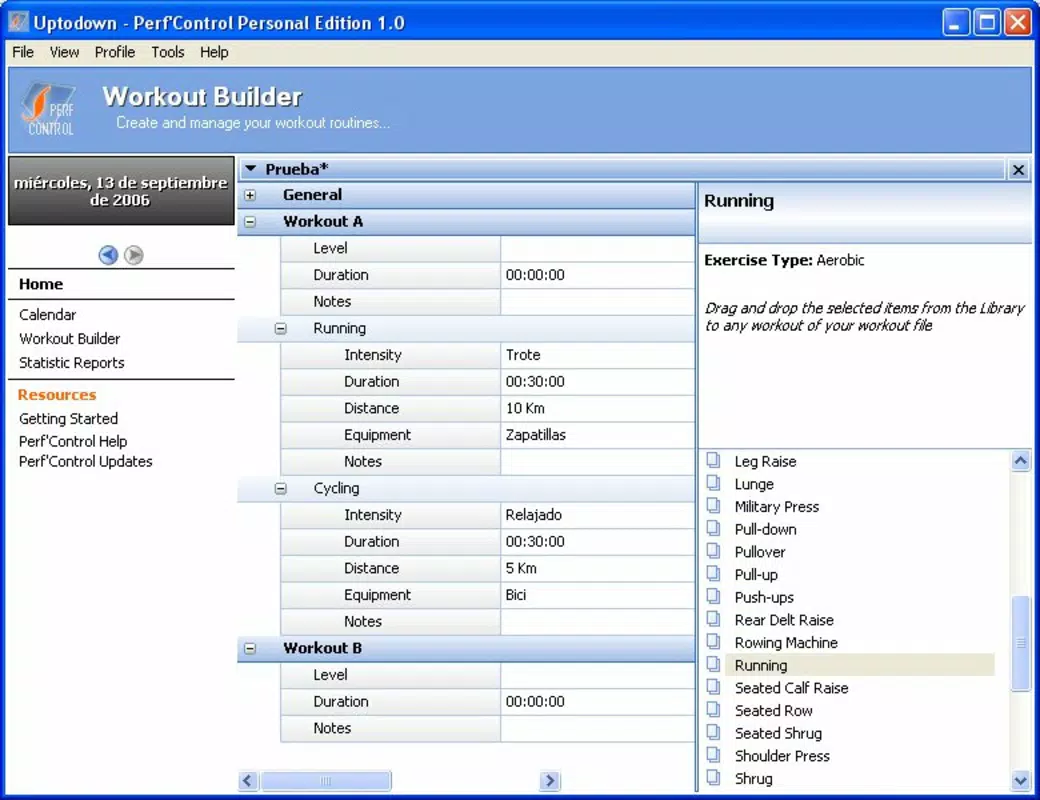Go to Calendar in sidebar

click(47, 314)
